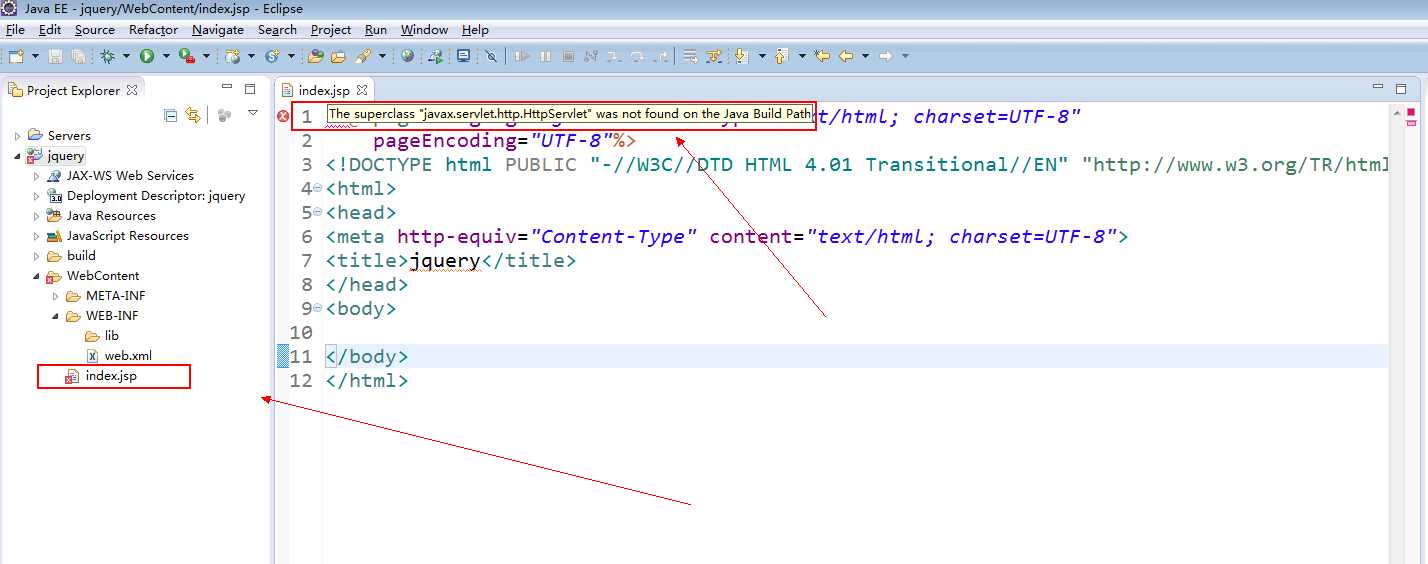
Task: Expand the META-INF folder node
Action: click(x=56, y=296)
